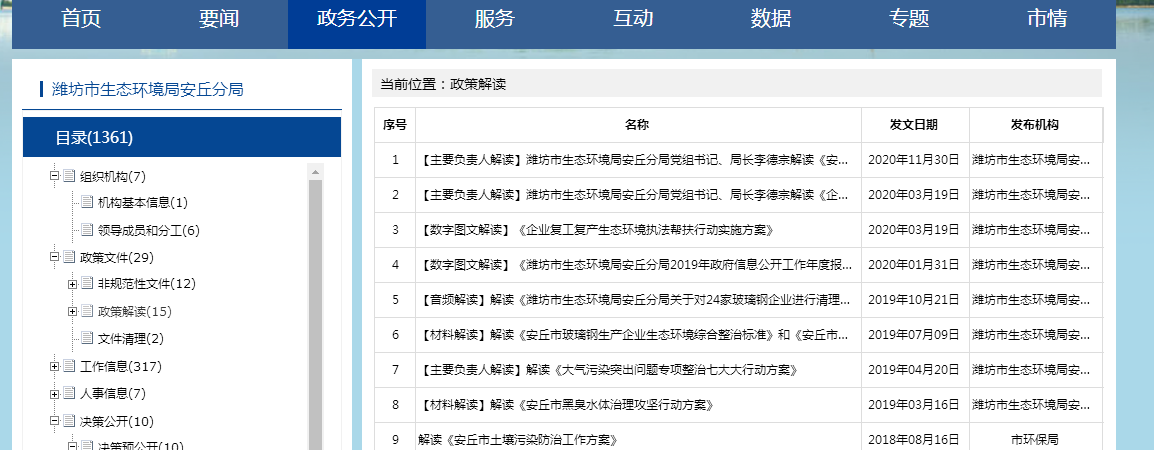Select 文件清理(2) in the tree

[x=131, y=340]
